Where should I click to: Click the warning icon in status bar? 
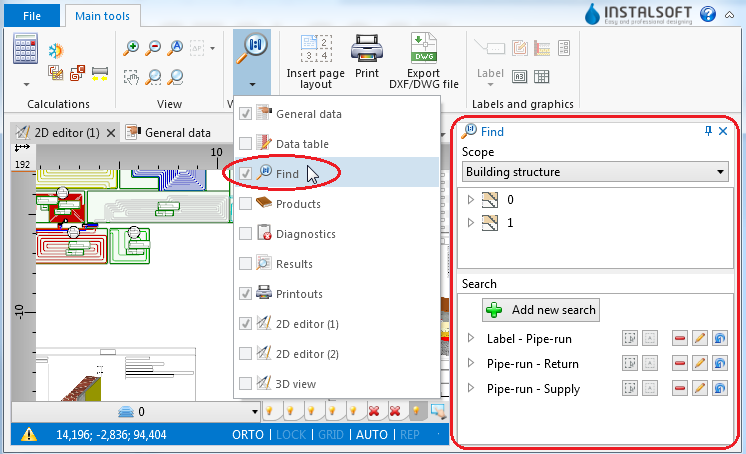(30, 435)
